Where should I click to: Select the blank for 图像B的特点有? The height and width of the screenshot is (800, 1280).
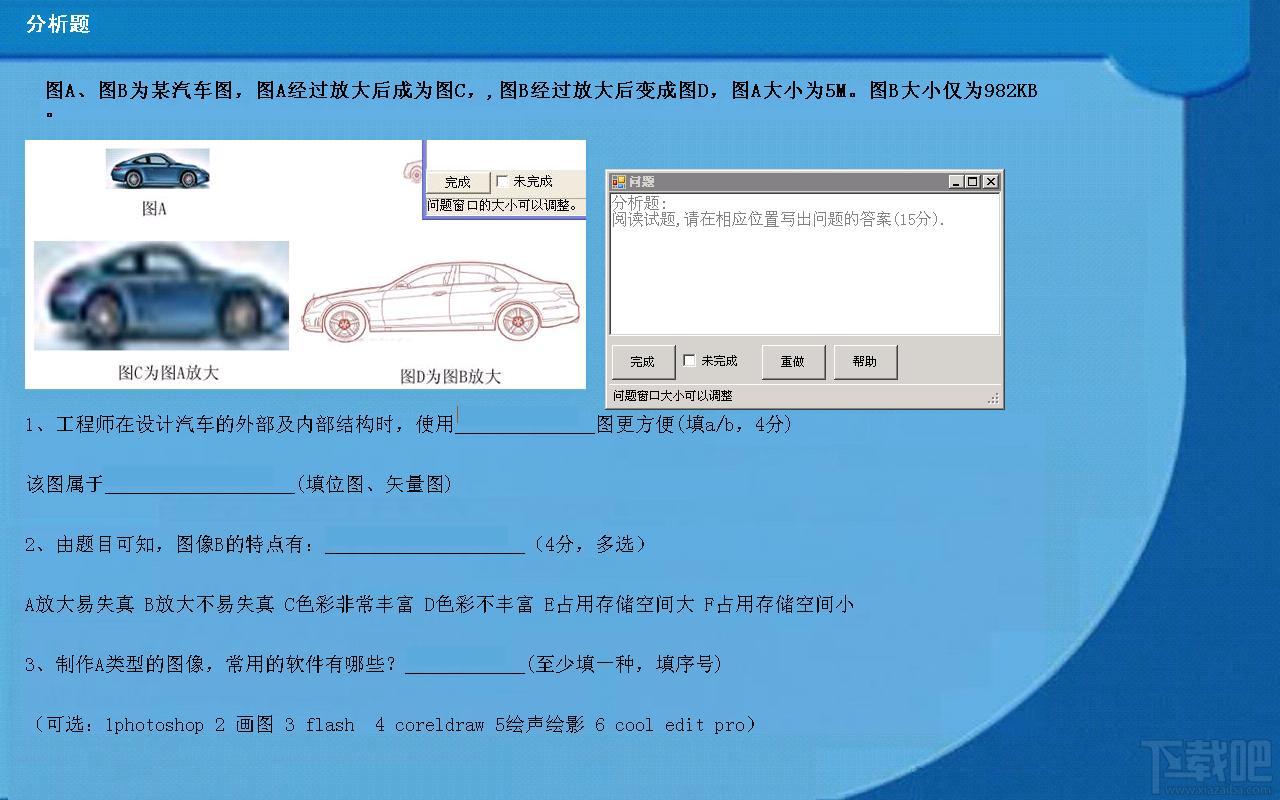click(425, 545)
